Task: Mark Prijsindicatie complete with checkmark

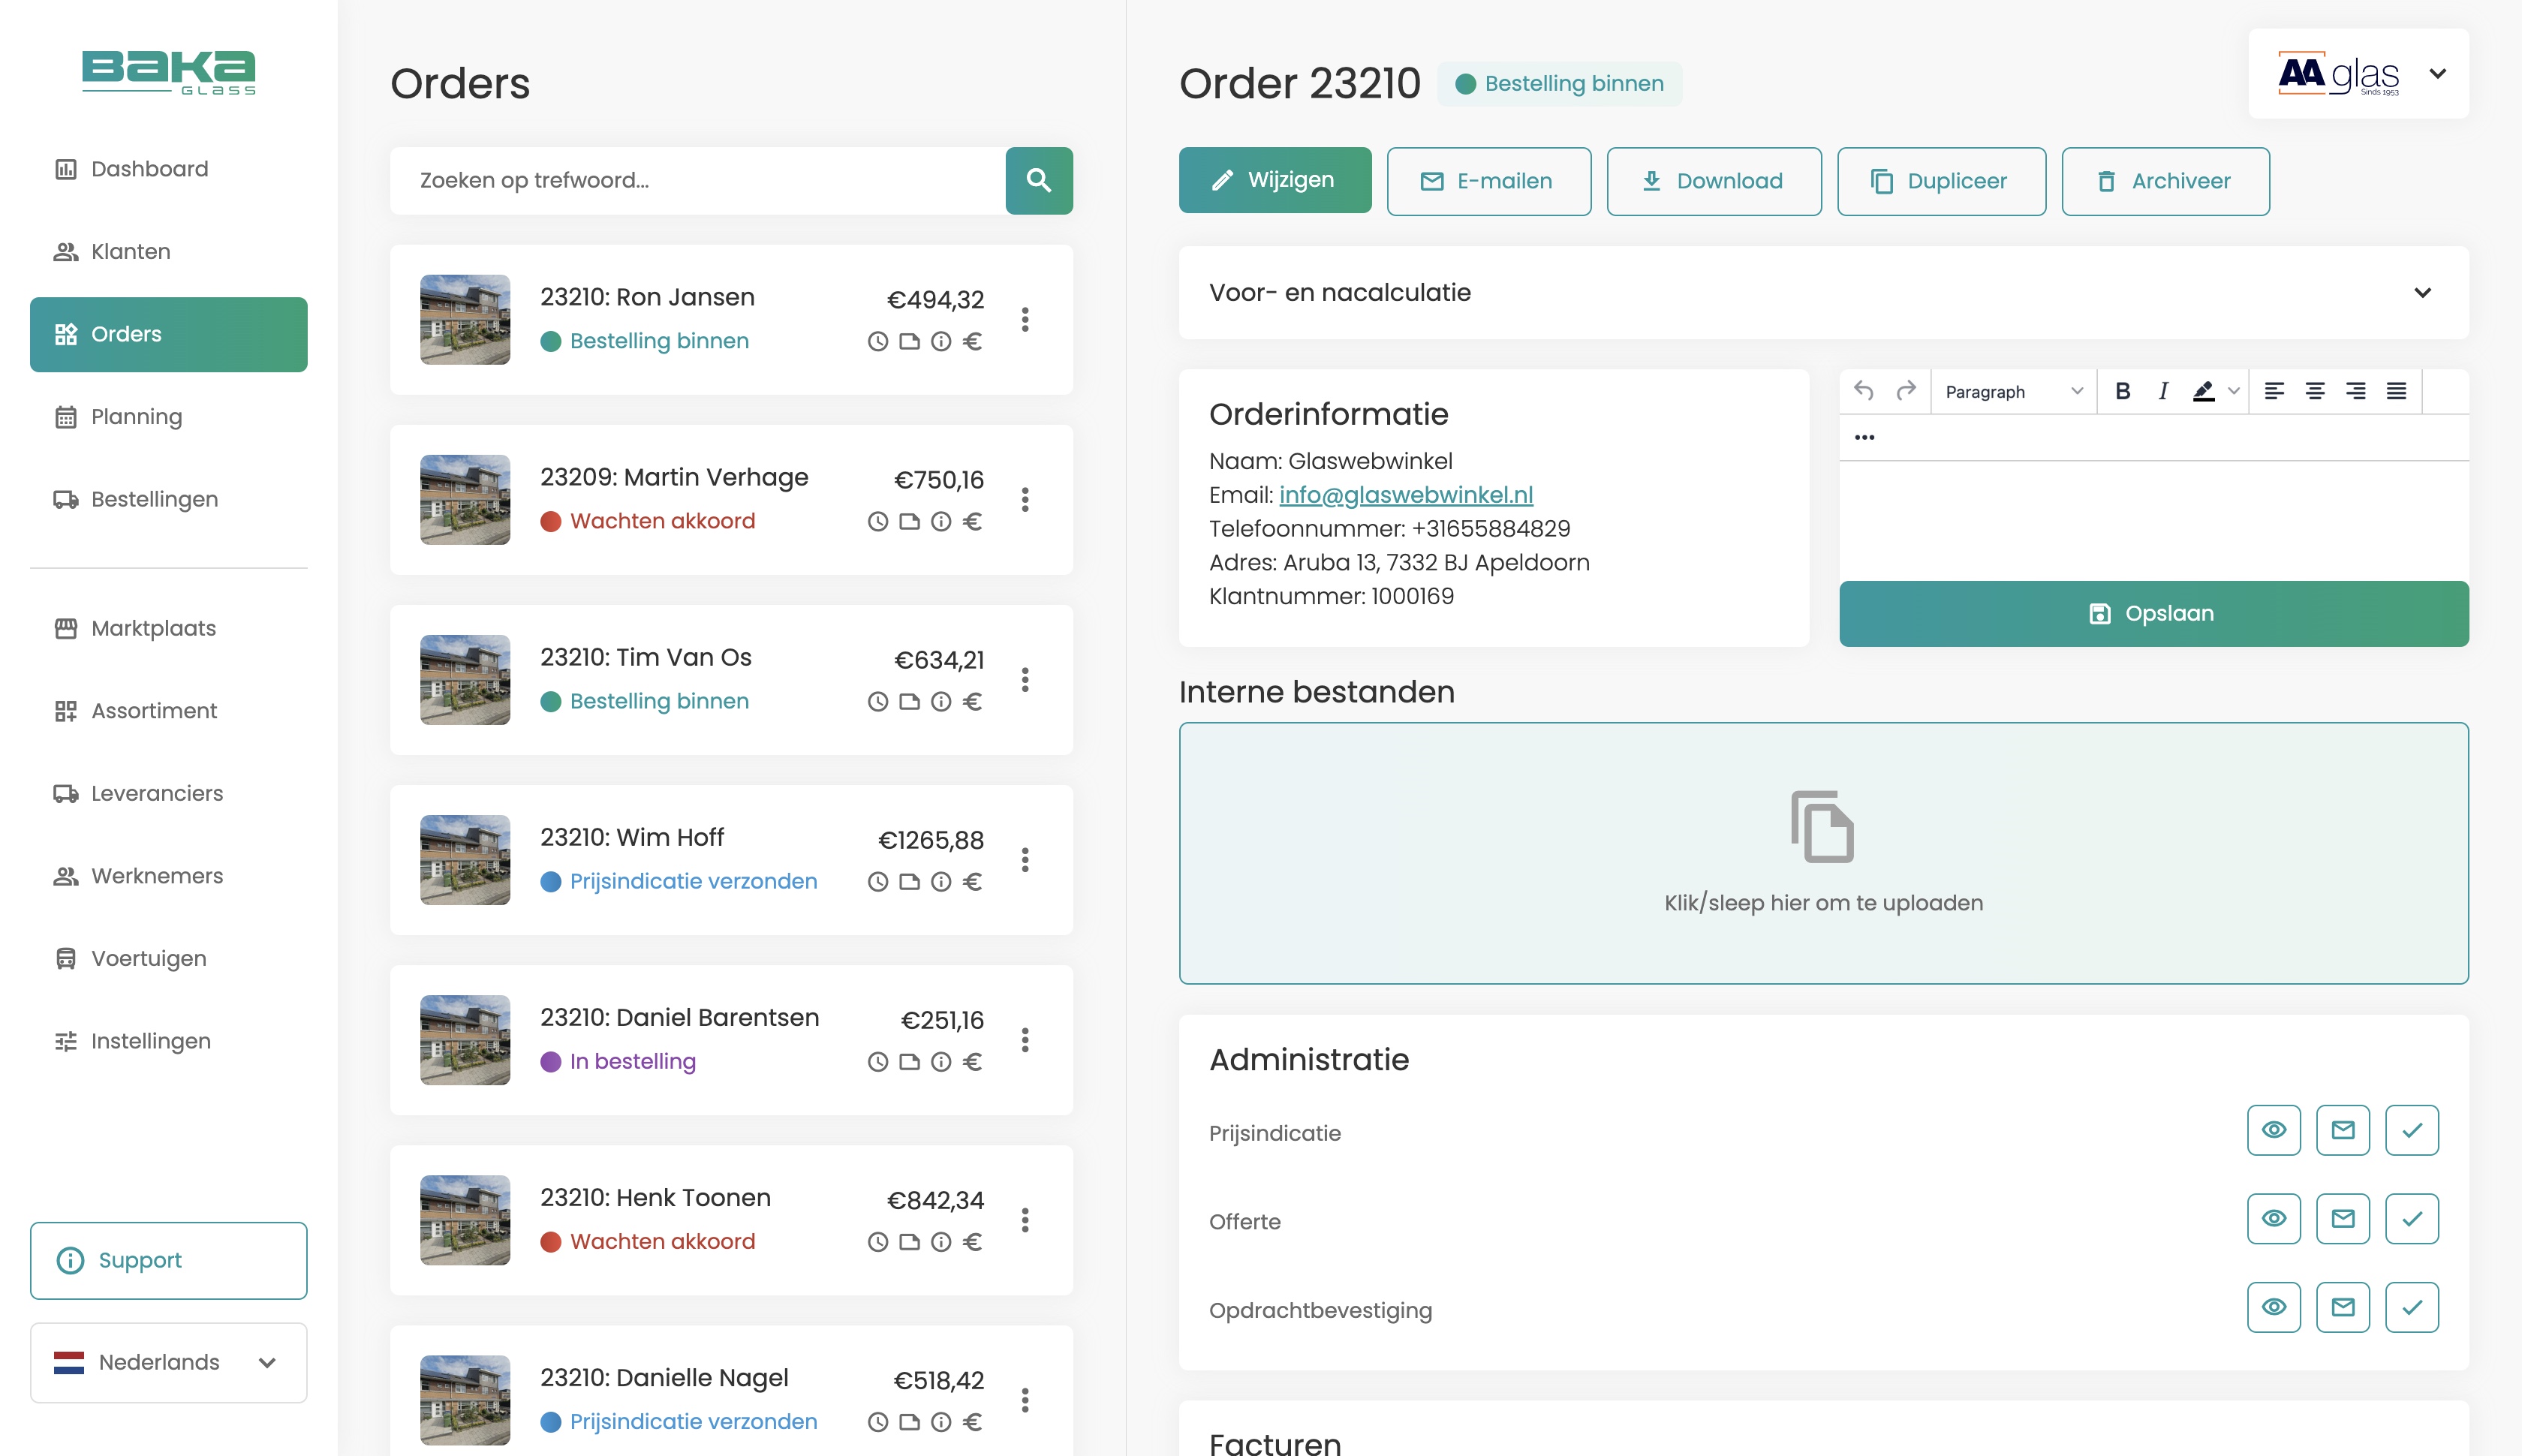Action: (2411, 1130)
